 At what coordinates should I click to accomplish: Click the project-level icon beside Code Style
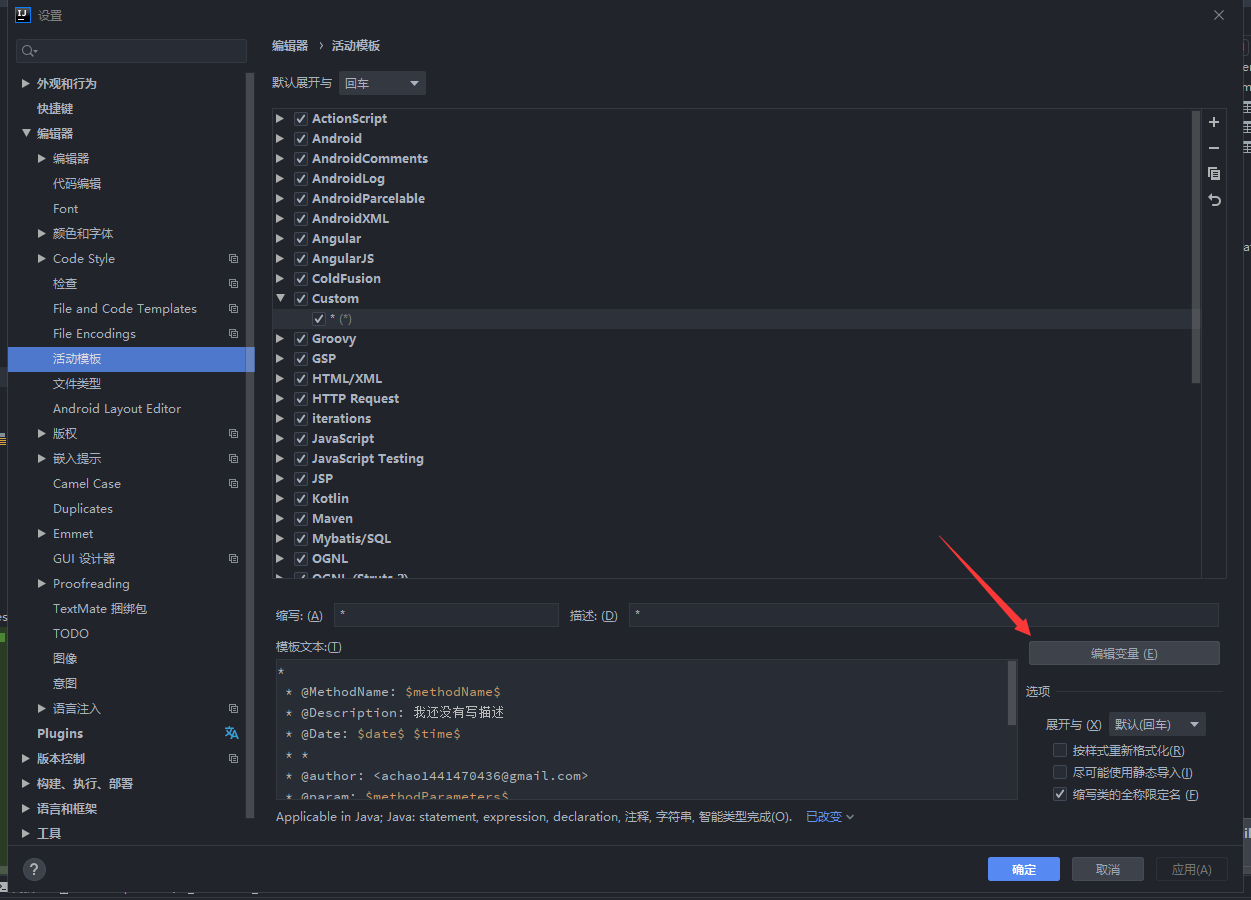[x=233, y=259]
